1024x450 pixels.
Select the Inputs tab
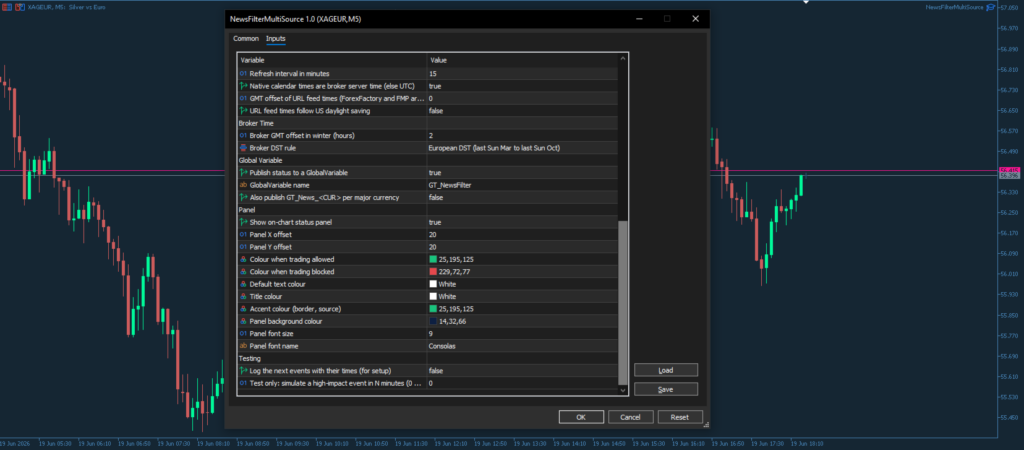pos(276,39)
